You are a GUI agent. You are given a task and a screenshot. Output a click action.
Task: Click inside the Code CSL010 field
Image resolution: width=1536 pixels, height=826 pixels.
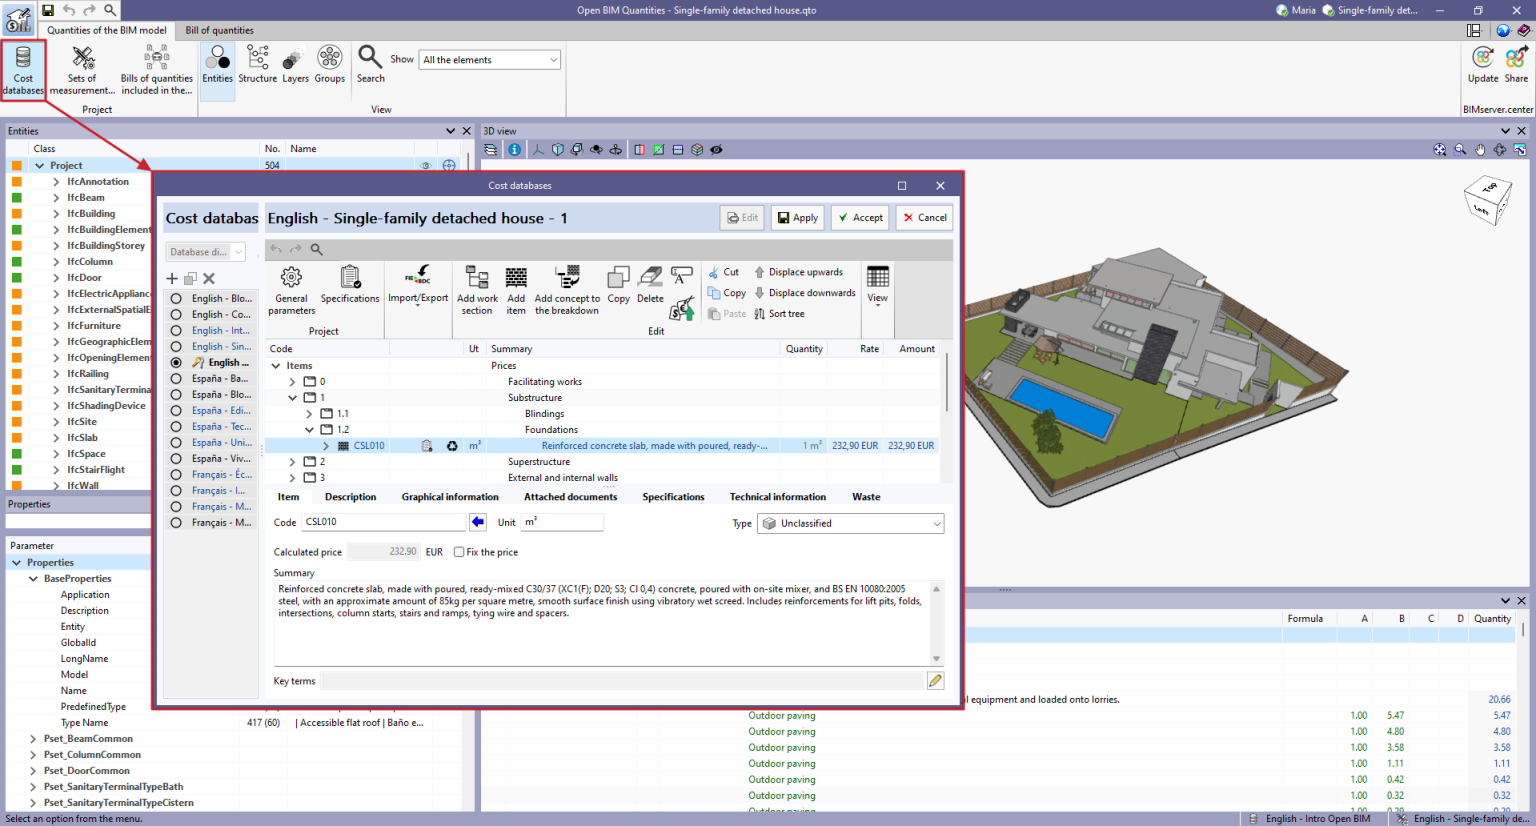(x=385, y=521)
